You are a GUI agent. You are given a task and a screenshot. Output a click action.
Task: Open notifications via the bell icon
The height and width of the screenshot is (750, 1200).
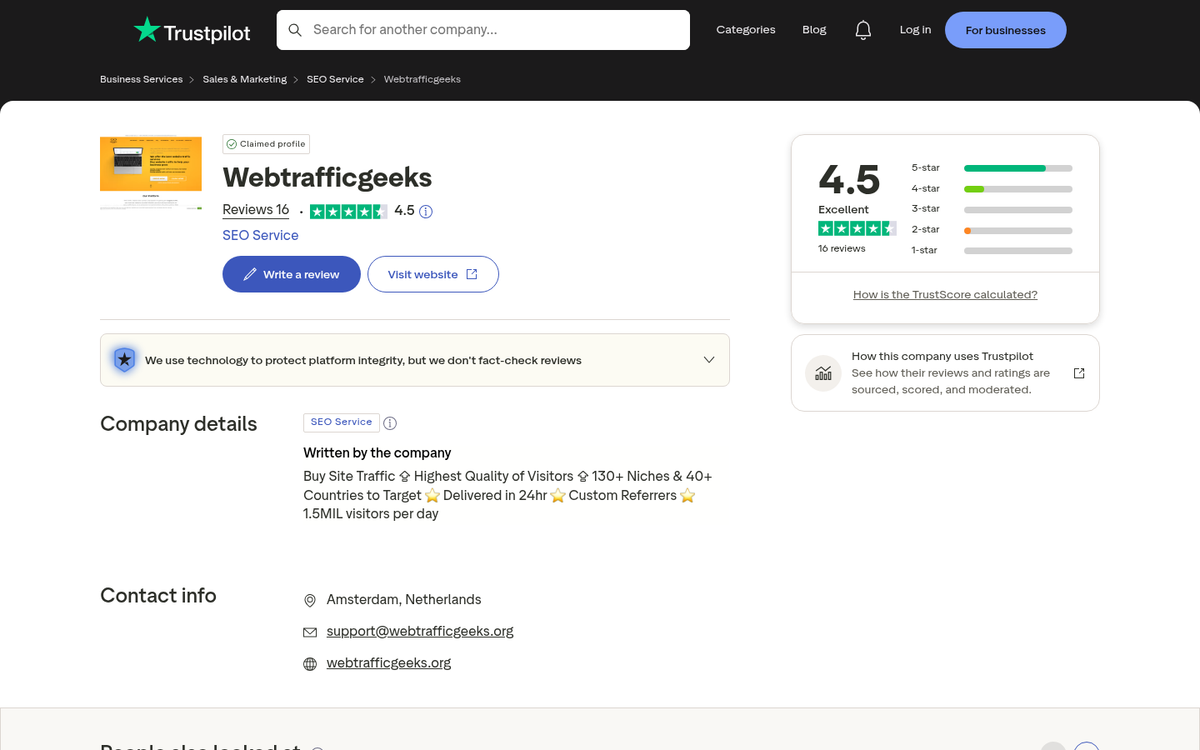(x=863, y=29)
